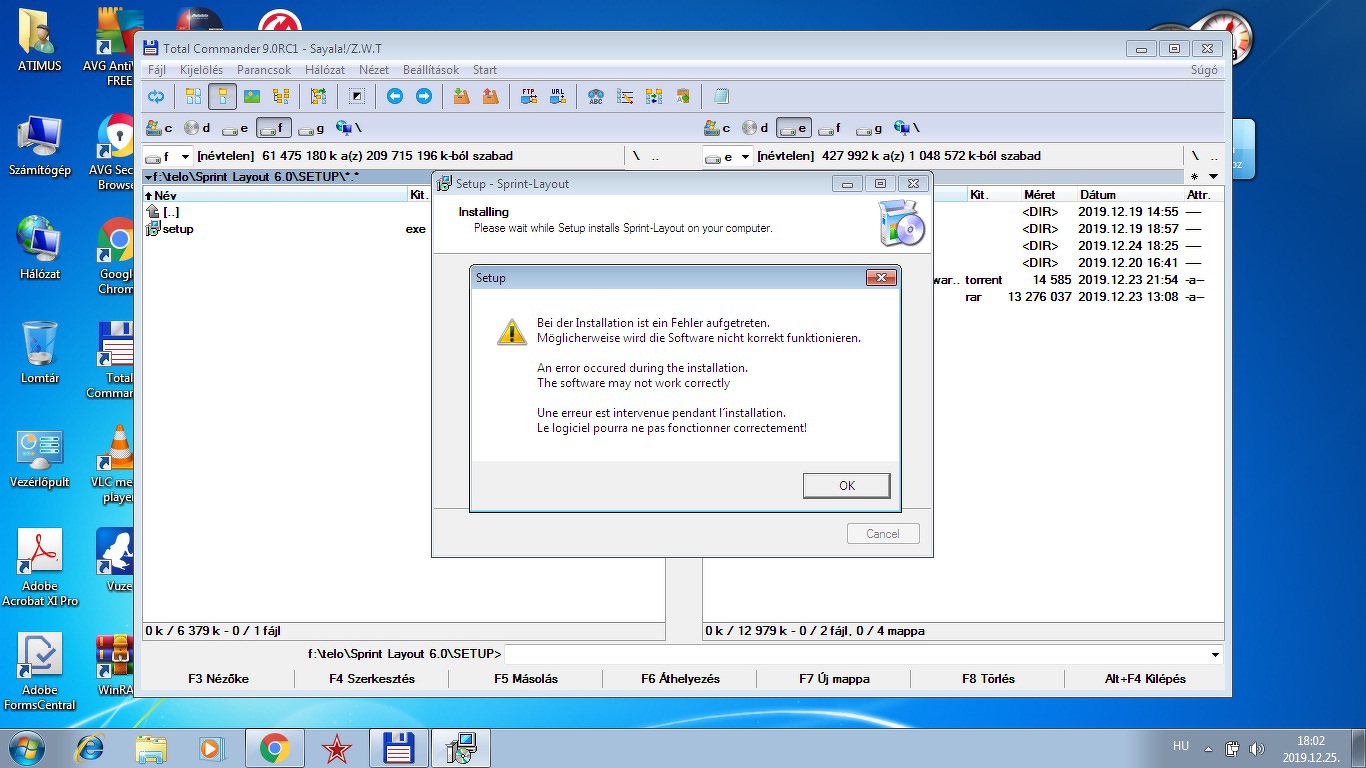
Task: Click F7 Új mappa button
Action: click(x=834, y=679)
